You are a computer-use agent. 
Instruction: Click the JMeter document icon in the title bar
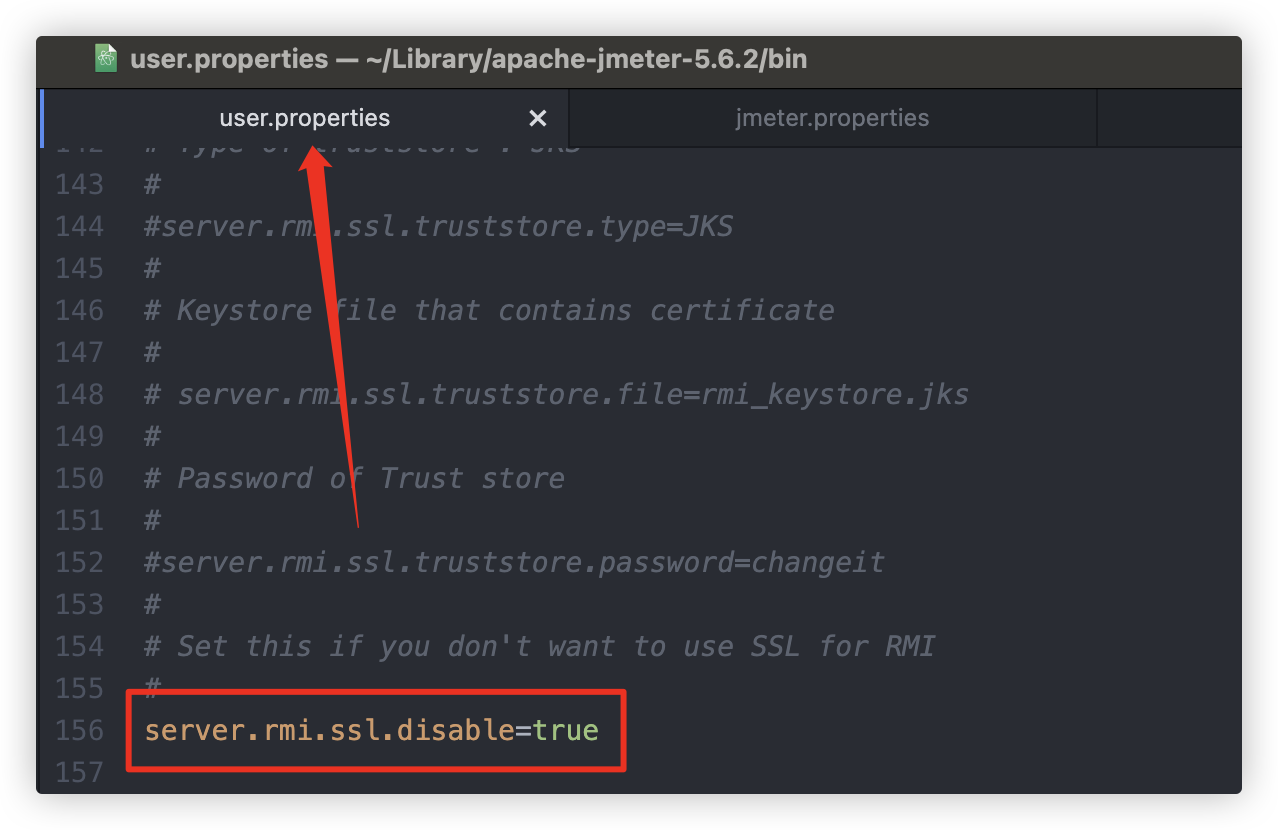click(105, 58)
